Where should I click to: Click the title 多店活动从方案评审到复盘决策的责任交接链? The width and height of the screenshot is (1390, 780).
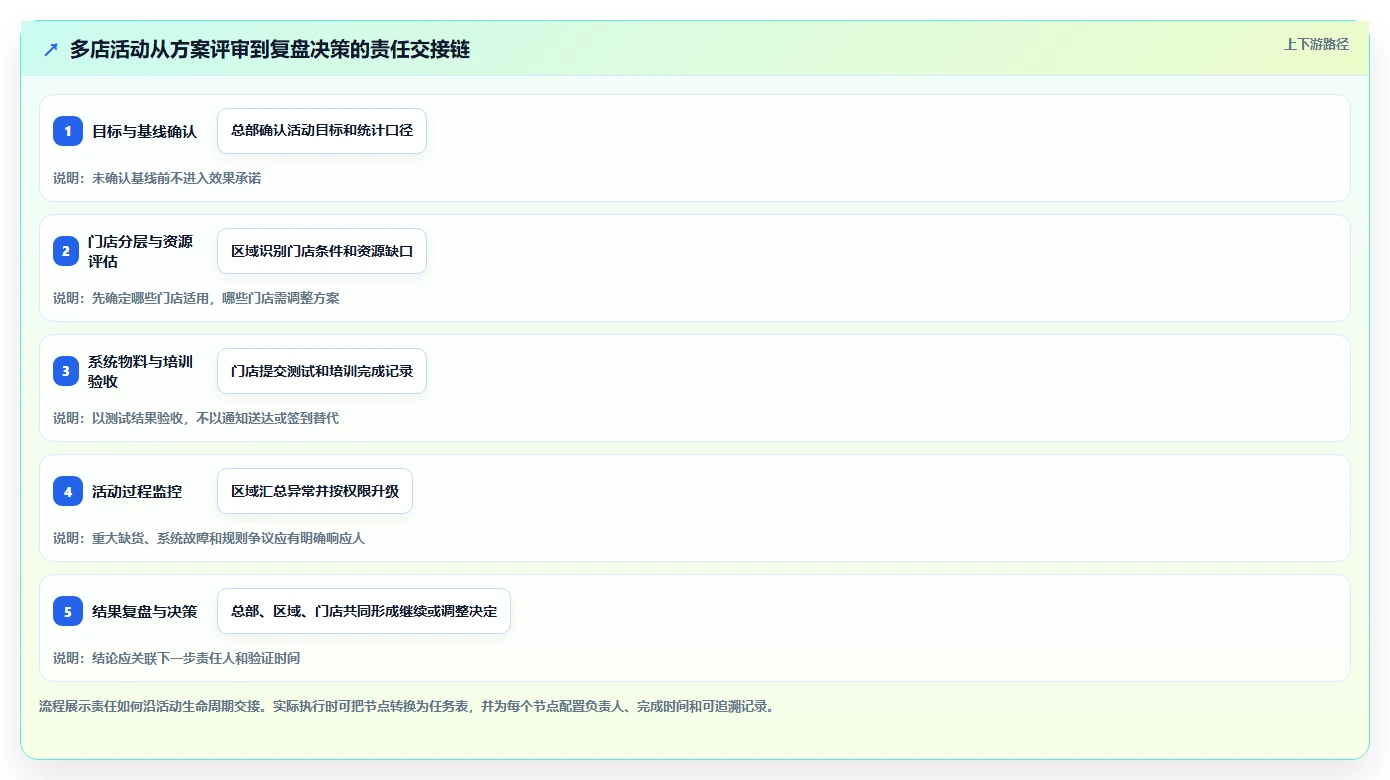270,49
